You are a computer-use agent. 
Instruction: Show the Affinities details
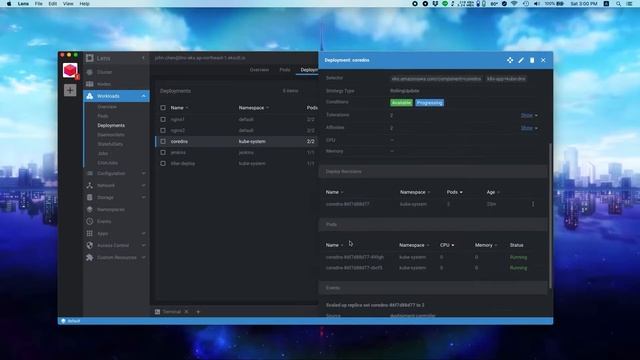529,128
